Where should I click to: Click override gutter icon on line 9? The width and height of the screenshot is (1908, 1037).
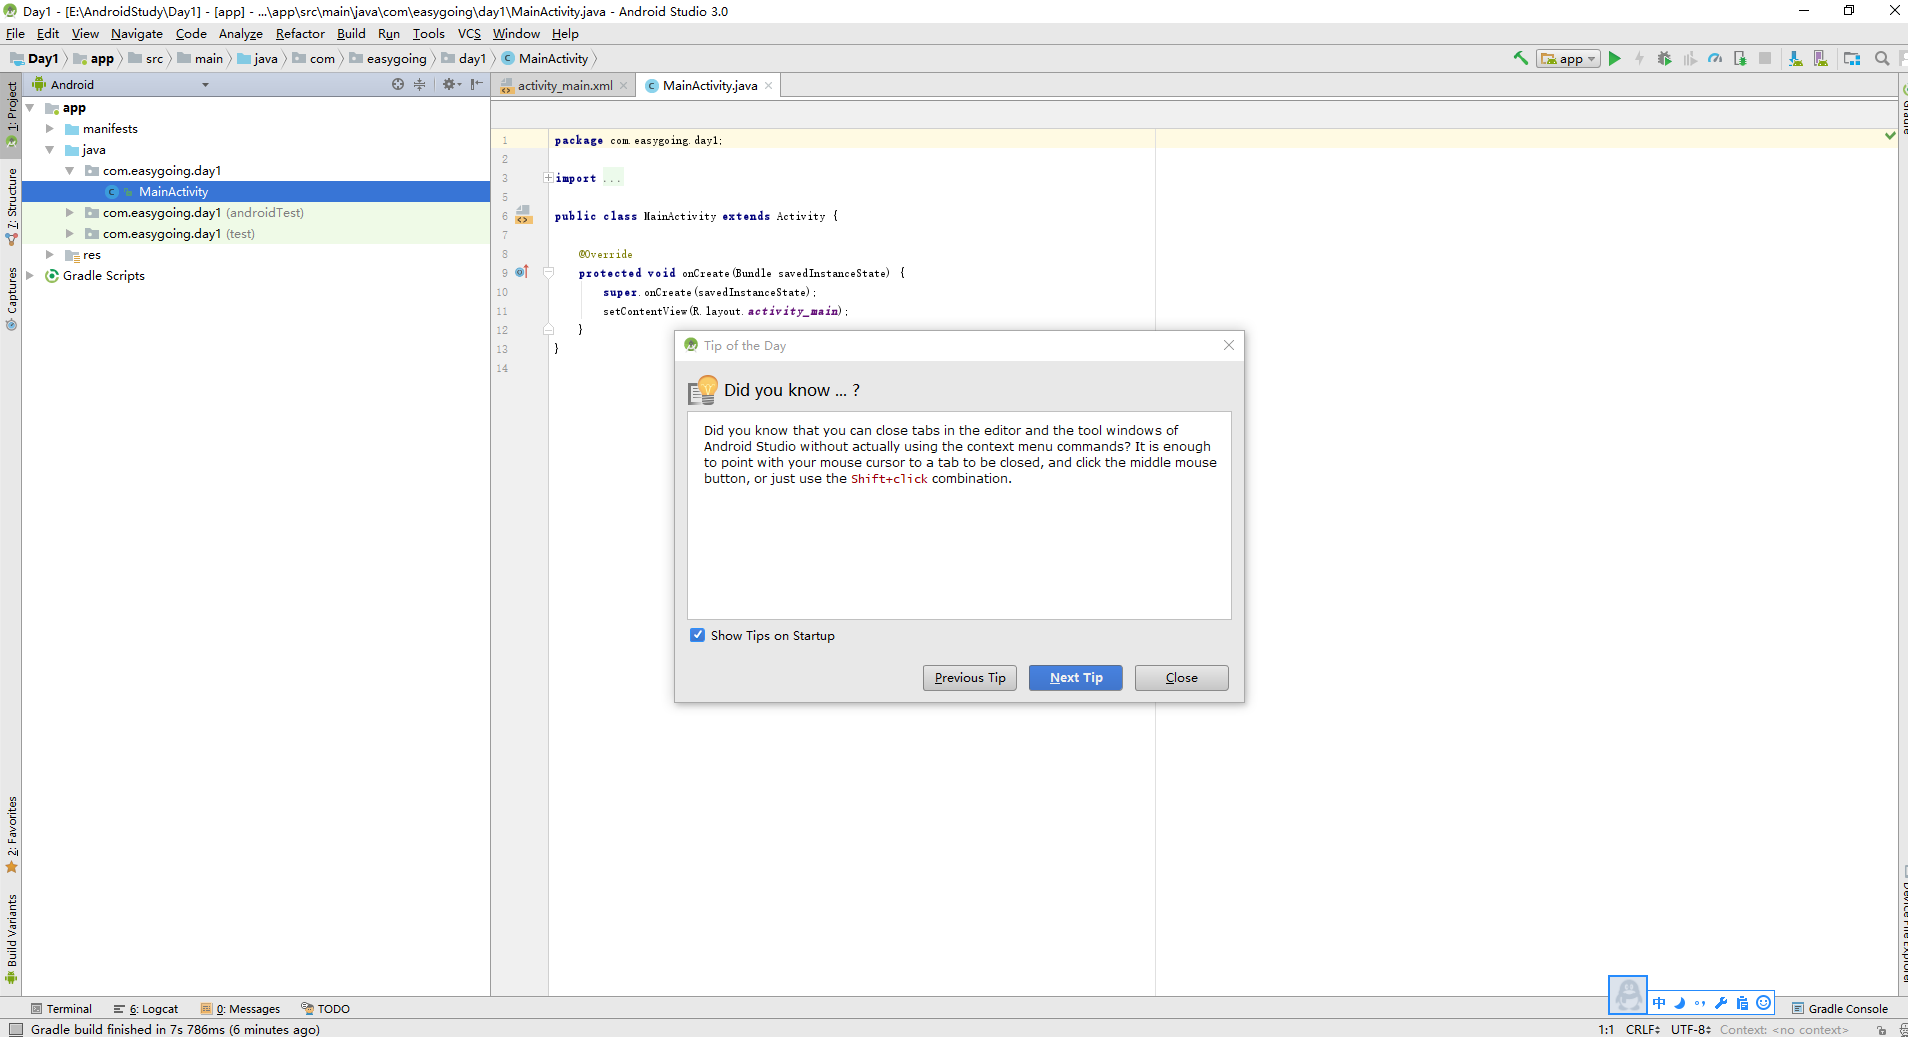tap(521, 272)
